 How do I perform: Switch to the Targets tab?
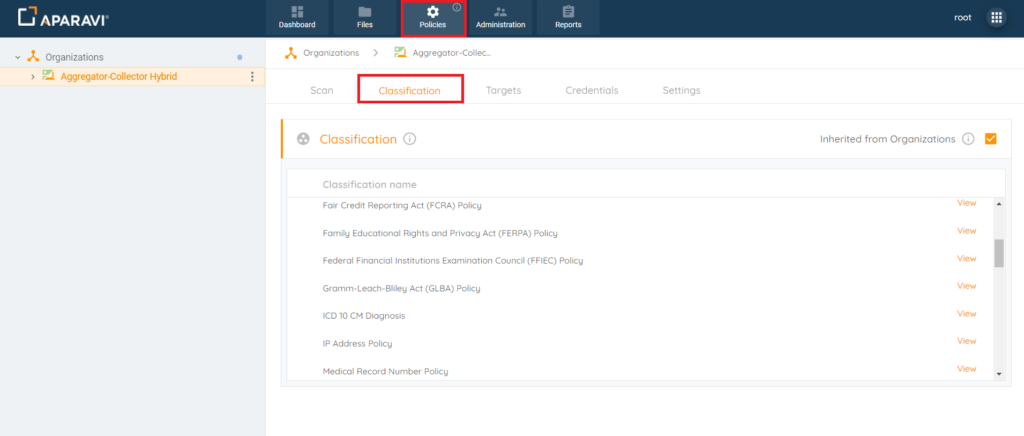click(x=504, y=91)
